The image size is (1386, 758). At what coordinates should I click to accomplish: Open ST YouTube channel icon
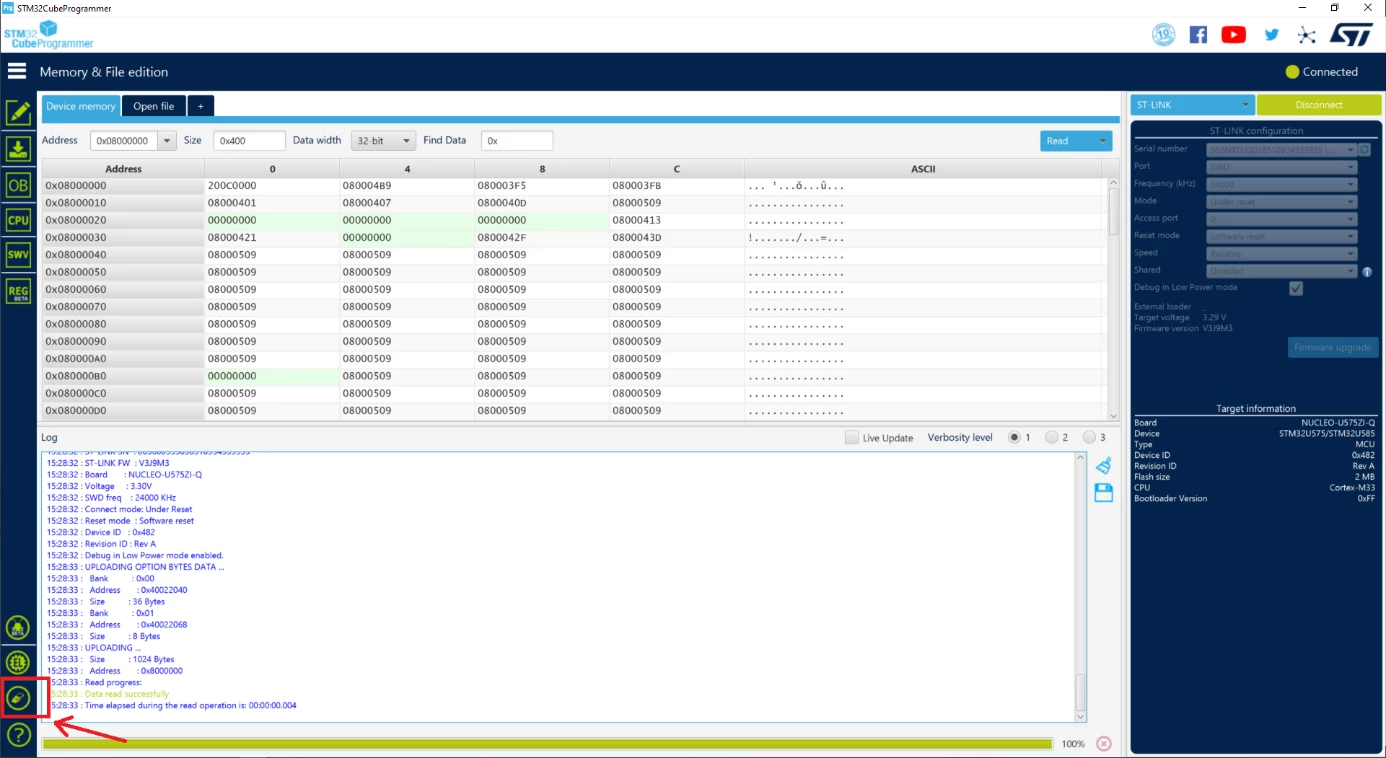[x=1234, y=35]
